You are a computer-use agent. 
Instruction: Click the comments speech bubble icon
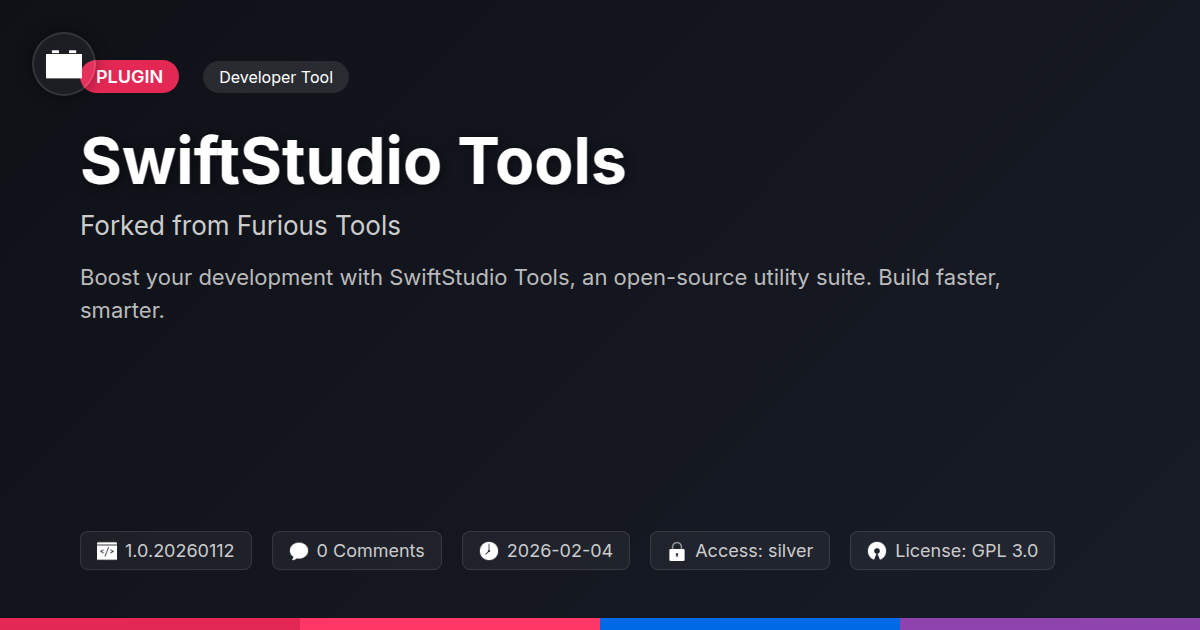299,551
